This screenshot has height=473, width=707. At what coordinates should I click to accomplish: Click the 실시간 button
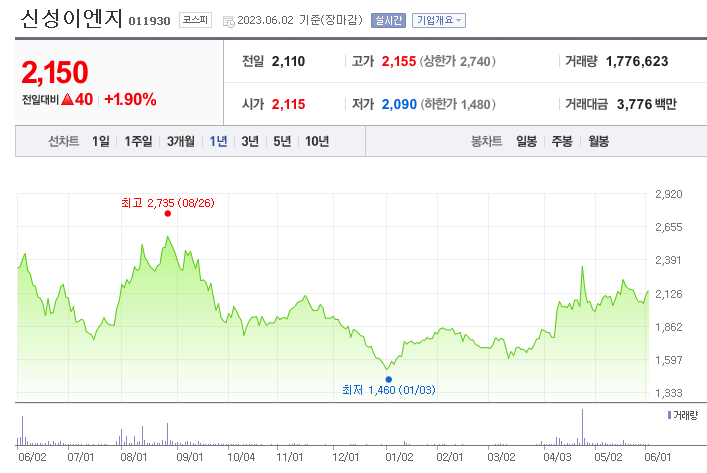(388, 20)
